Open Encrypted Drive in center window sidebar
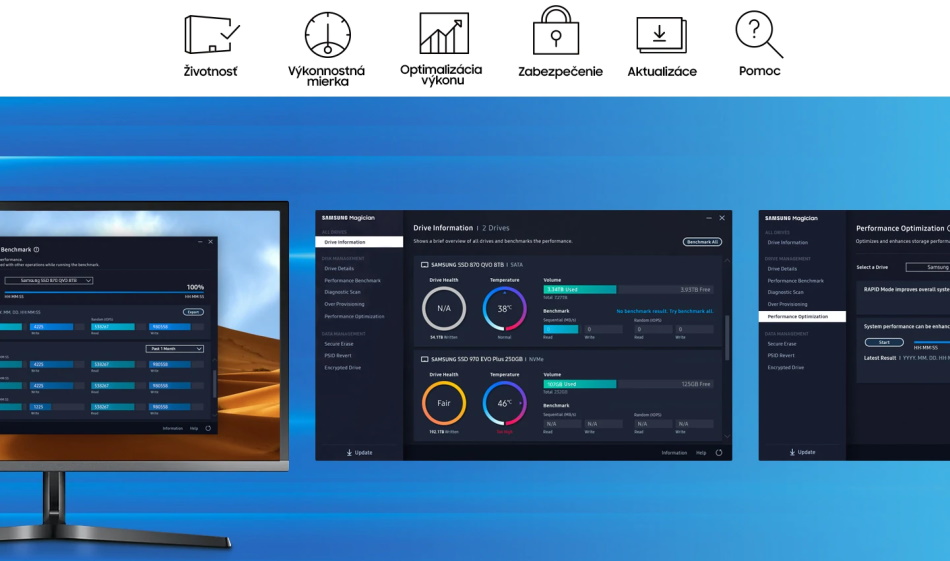Screen dimensions: 950x561 point(342,368)
